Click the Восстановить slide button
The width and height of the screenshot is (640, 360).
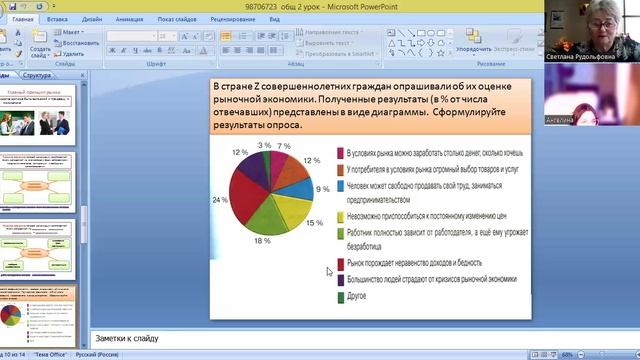point(77,43)
